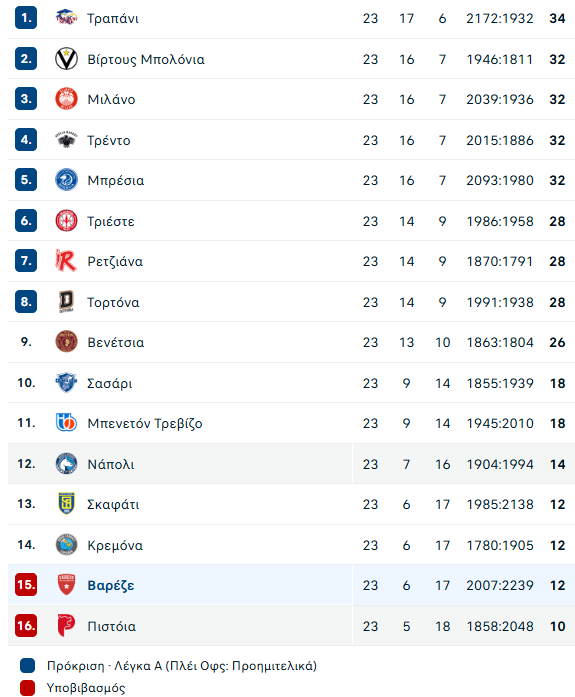Viewport: 575px width, 697px height.
Task: Select the Σασάρι blue shield logo
Action: 66,383
